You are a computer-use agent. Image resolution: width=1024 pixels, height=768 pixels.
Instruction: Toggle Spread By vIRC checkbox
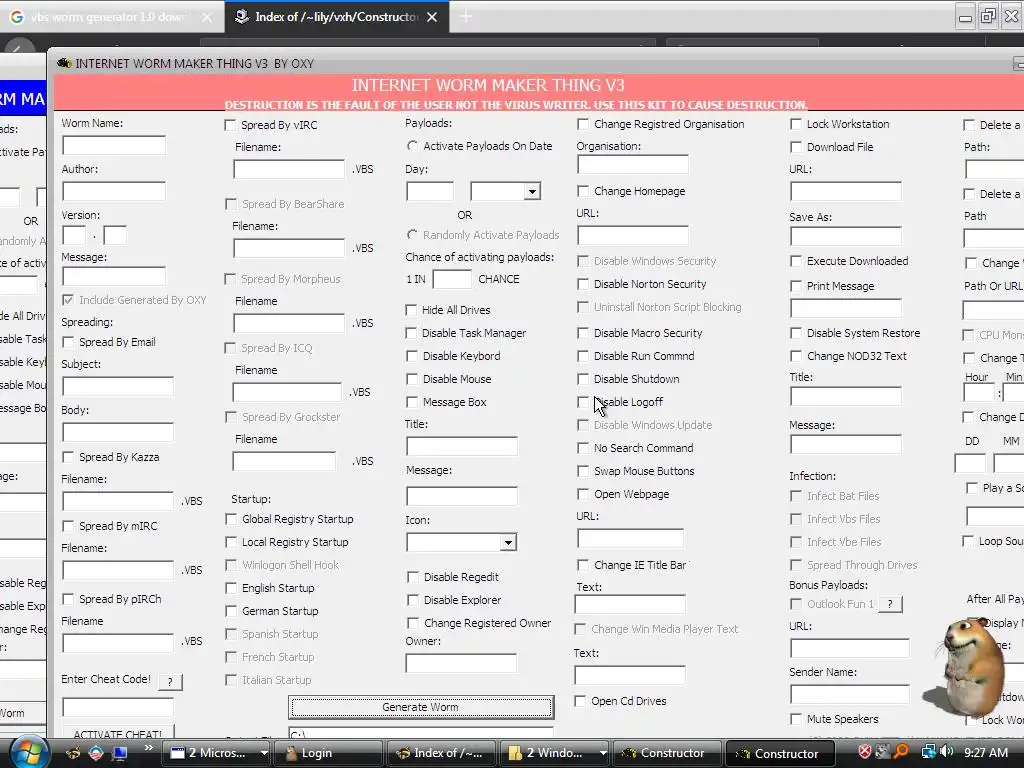230,125
